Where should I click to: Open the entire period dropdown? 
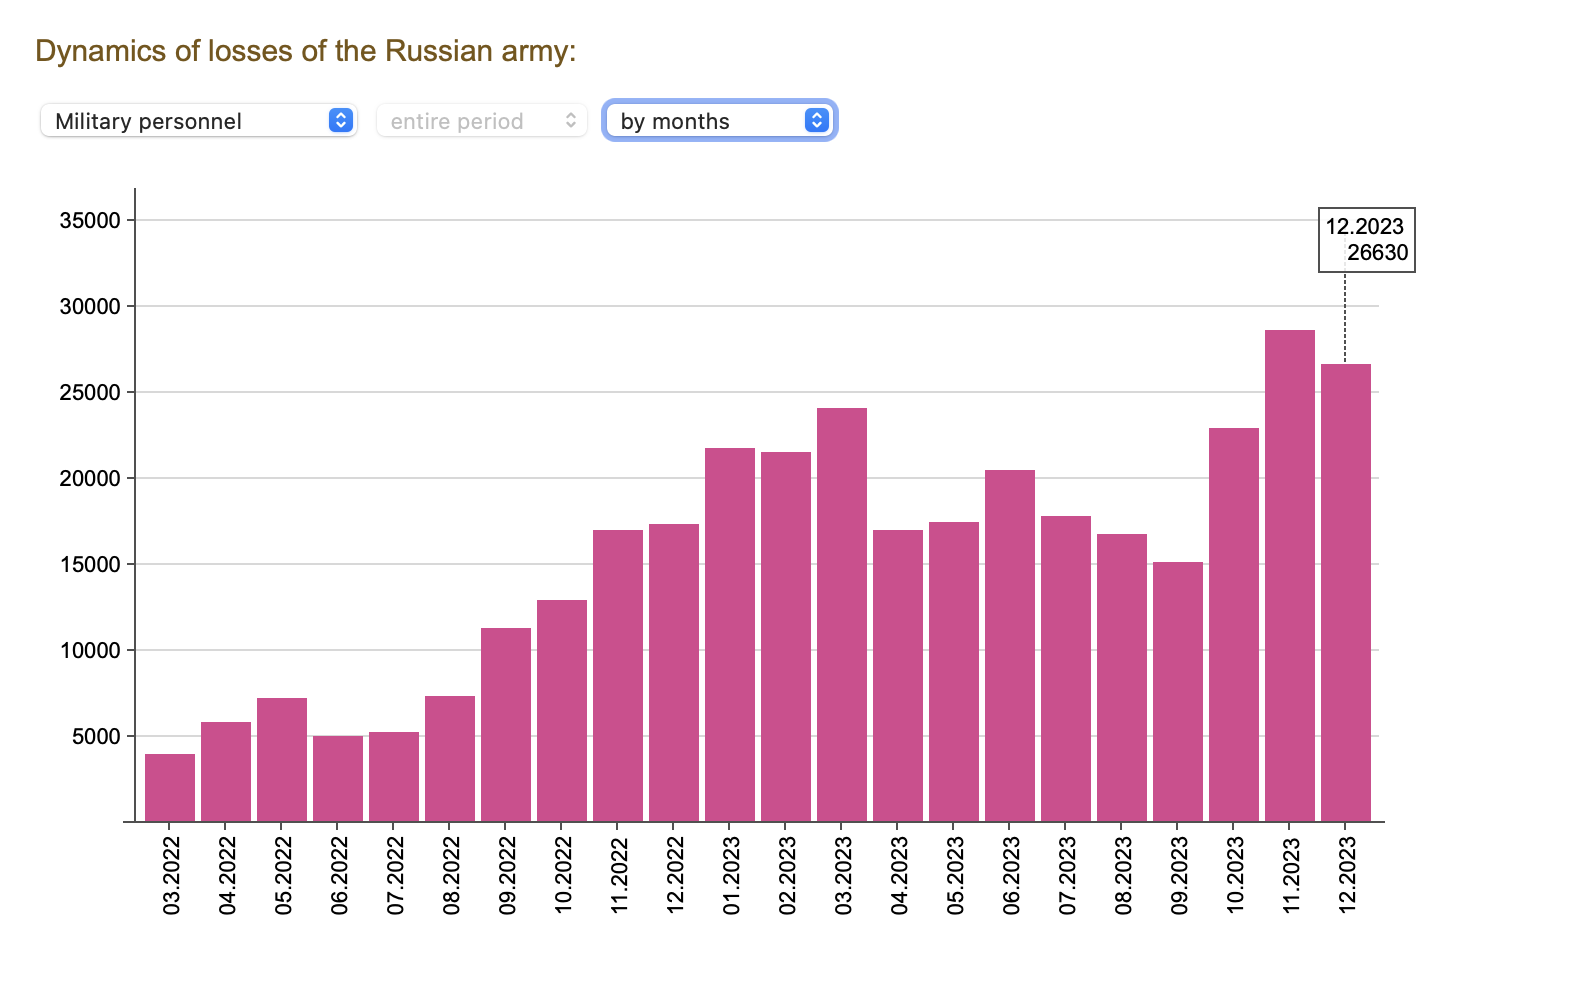tap(482, 121)
